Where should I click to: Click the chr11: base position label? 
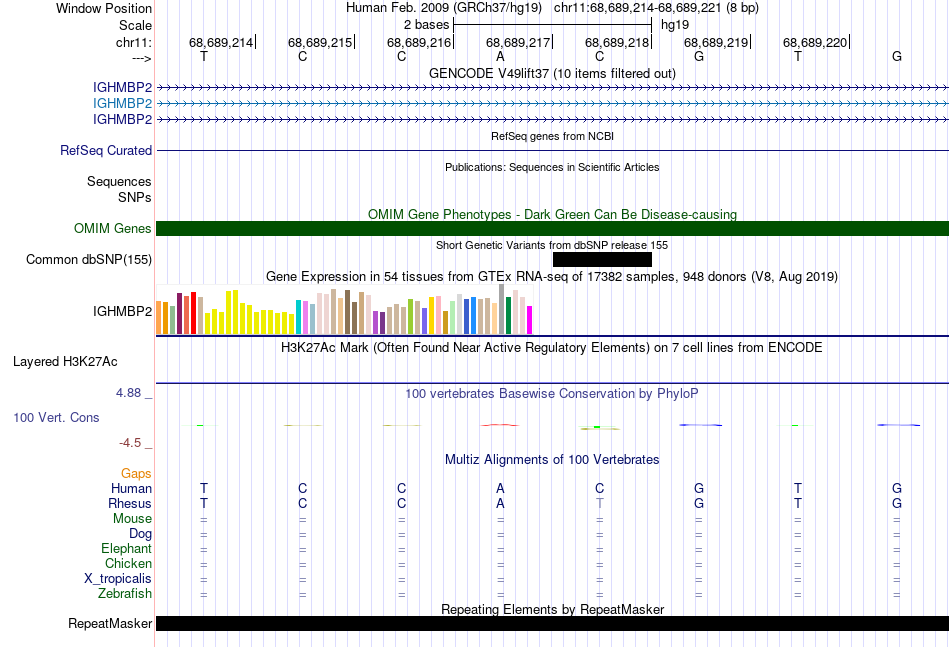point(134,42)
